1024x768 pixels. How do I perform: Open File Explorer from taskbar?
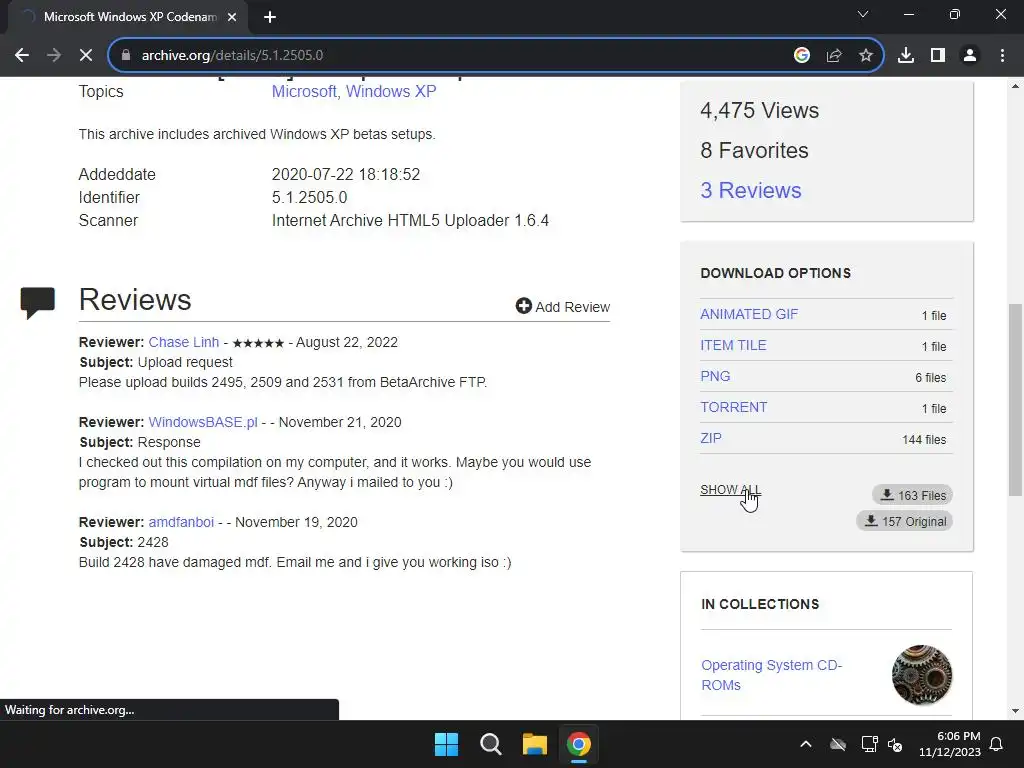click(535, 744)
